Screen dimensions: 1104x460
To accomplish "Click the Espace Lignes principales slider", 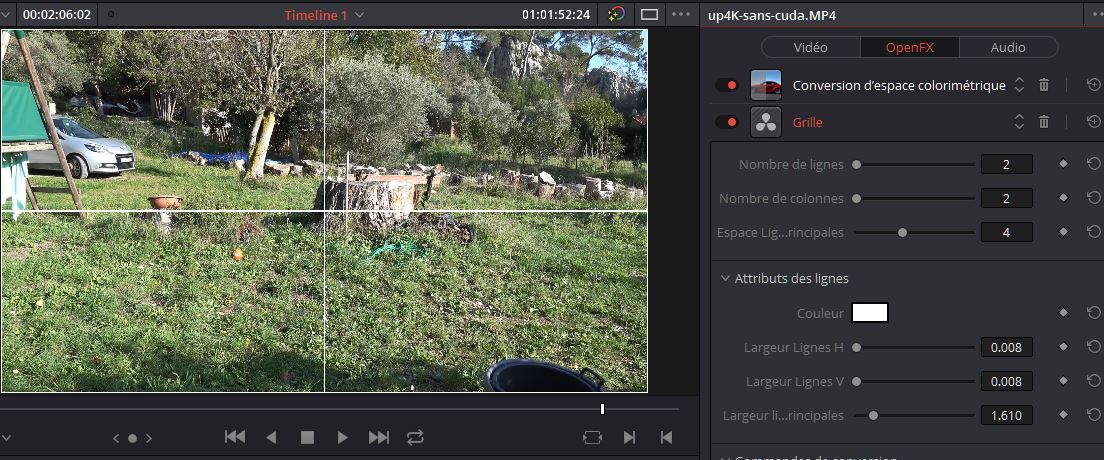I will click(x=915, y=232).
